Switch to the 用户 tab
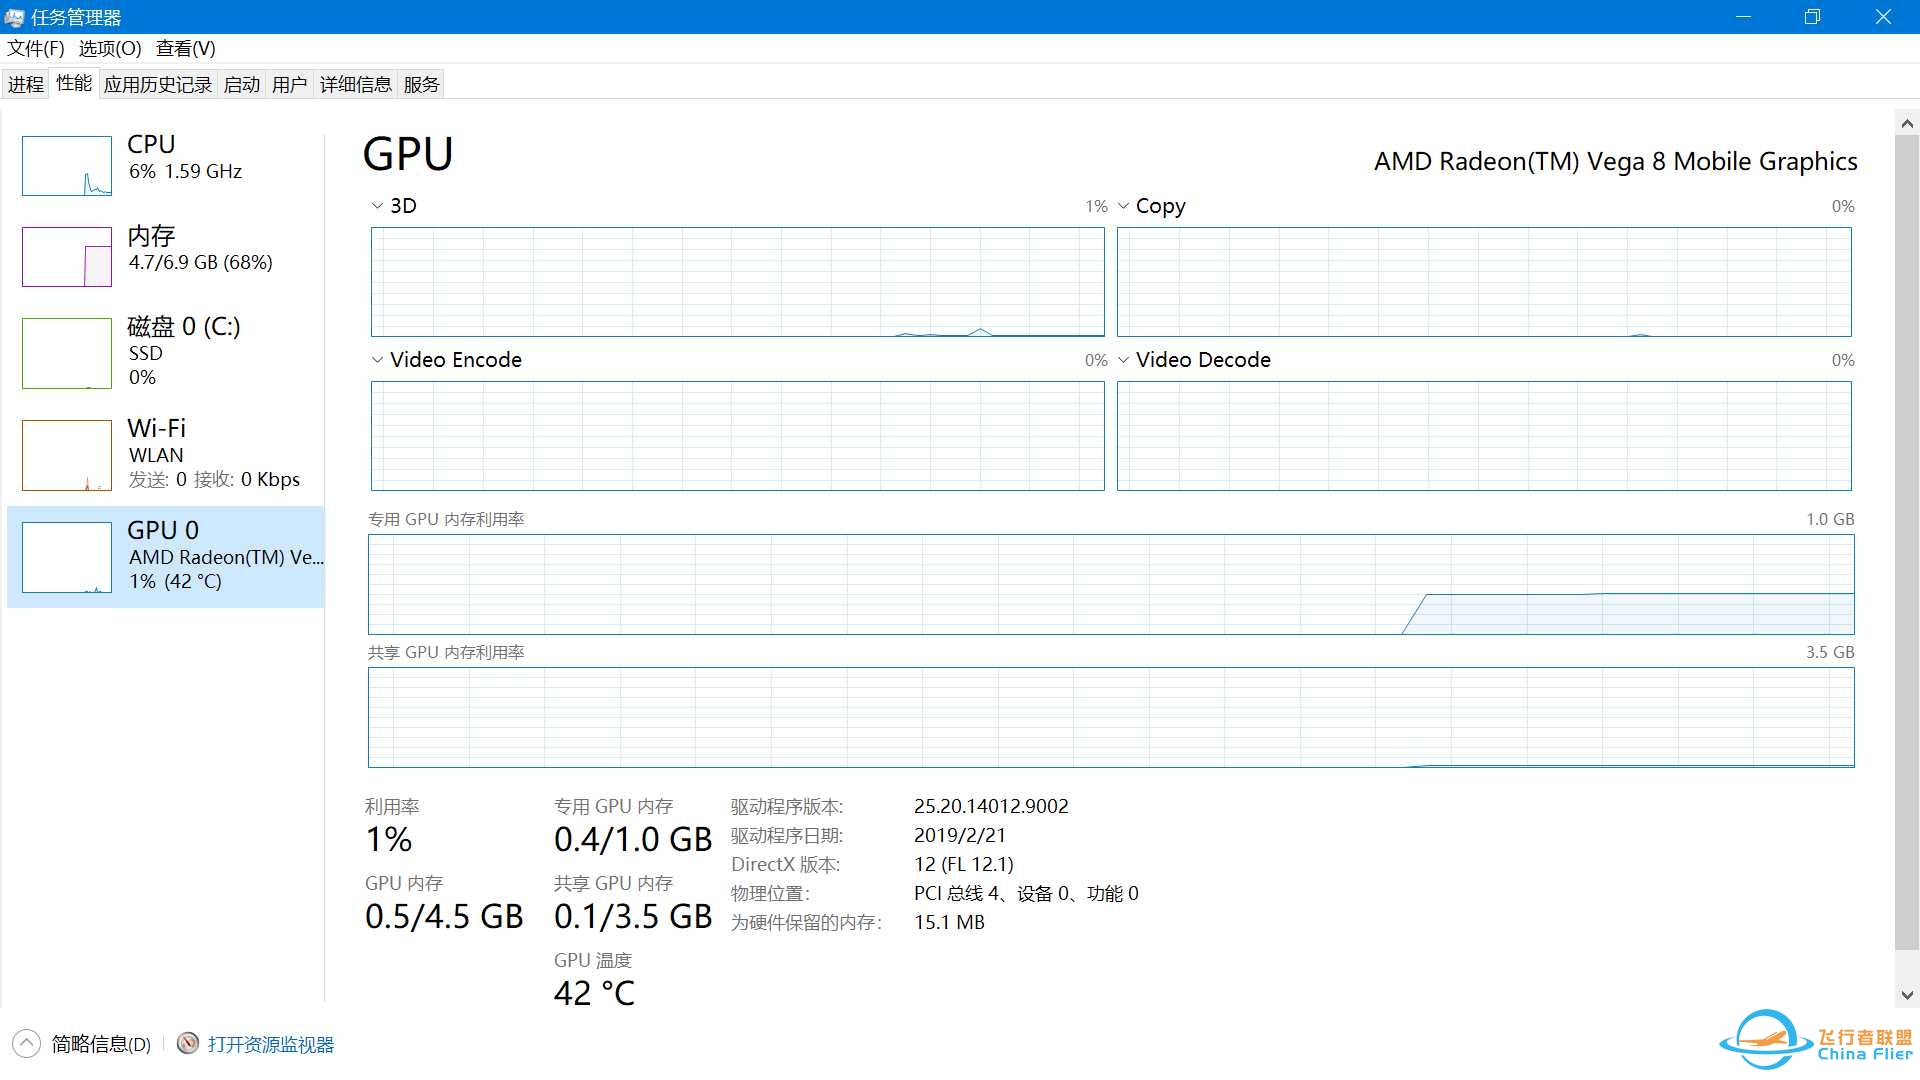 point(290,85)
